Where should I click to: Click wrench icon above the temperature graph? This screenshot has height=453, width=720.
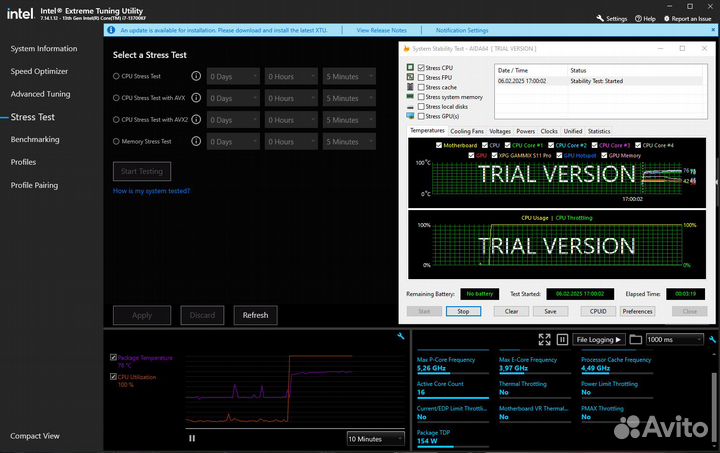[401, 337]
